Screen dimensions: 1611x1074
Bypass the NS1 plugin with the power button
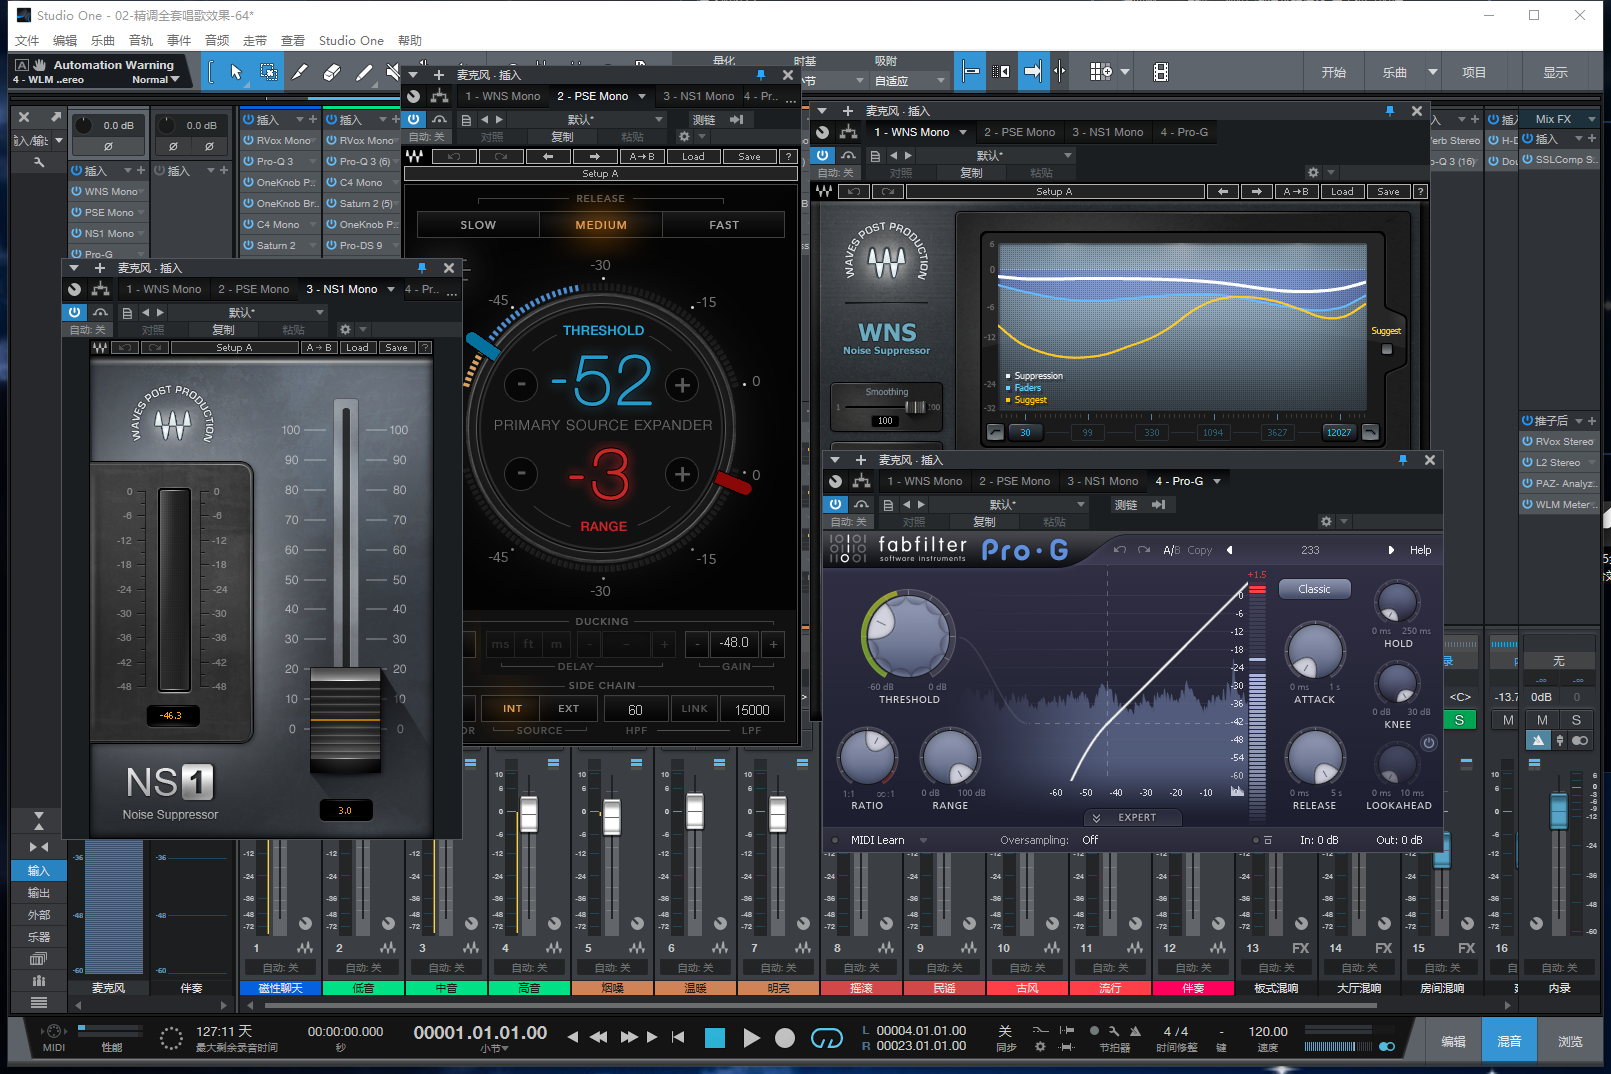(74, 312)
